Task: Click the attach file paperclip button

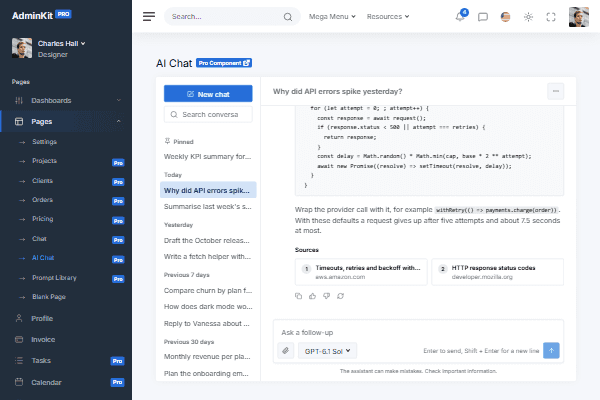Action: [x=286, y=351]
